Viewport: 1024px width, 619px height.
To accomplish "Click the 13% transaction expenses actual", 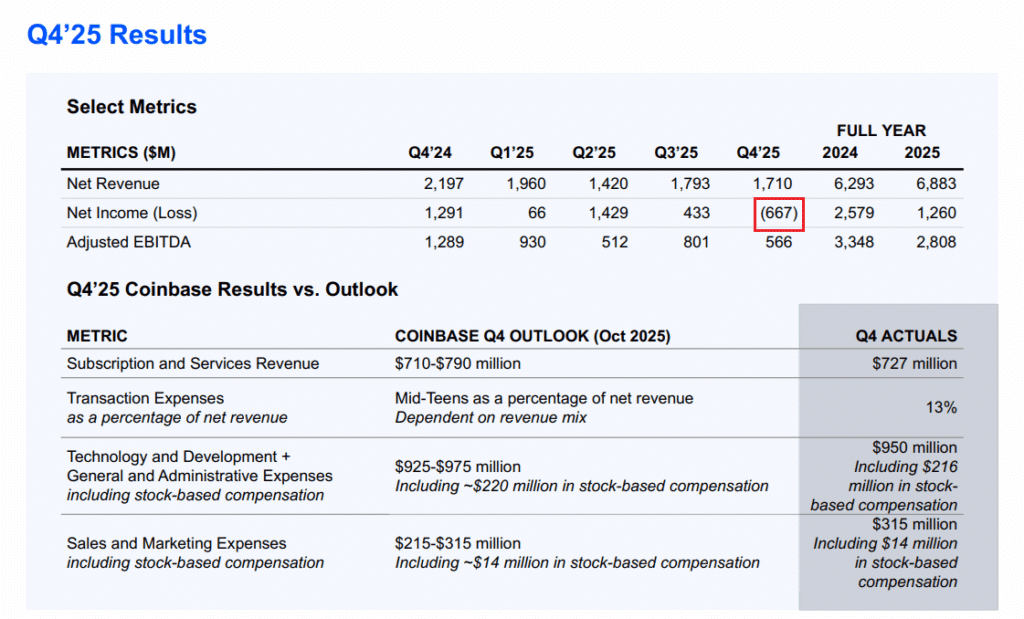I will tap(942, 408).
